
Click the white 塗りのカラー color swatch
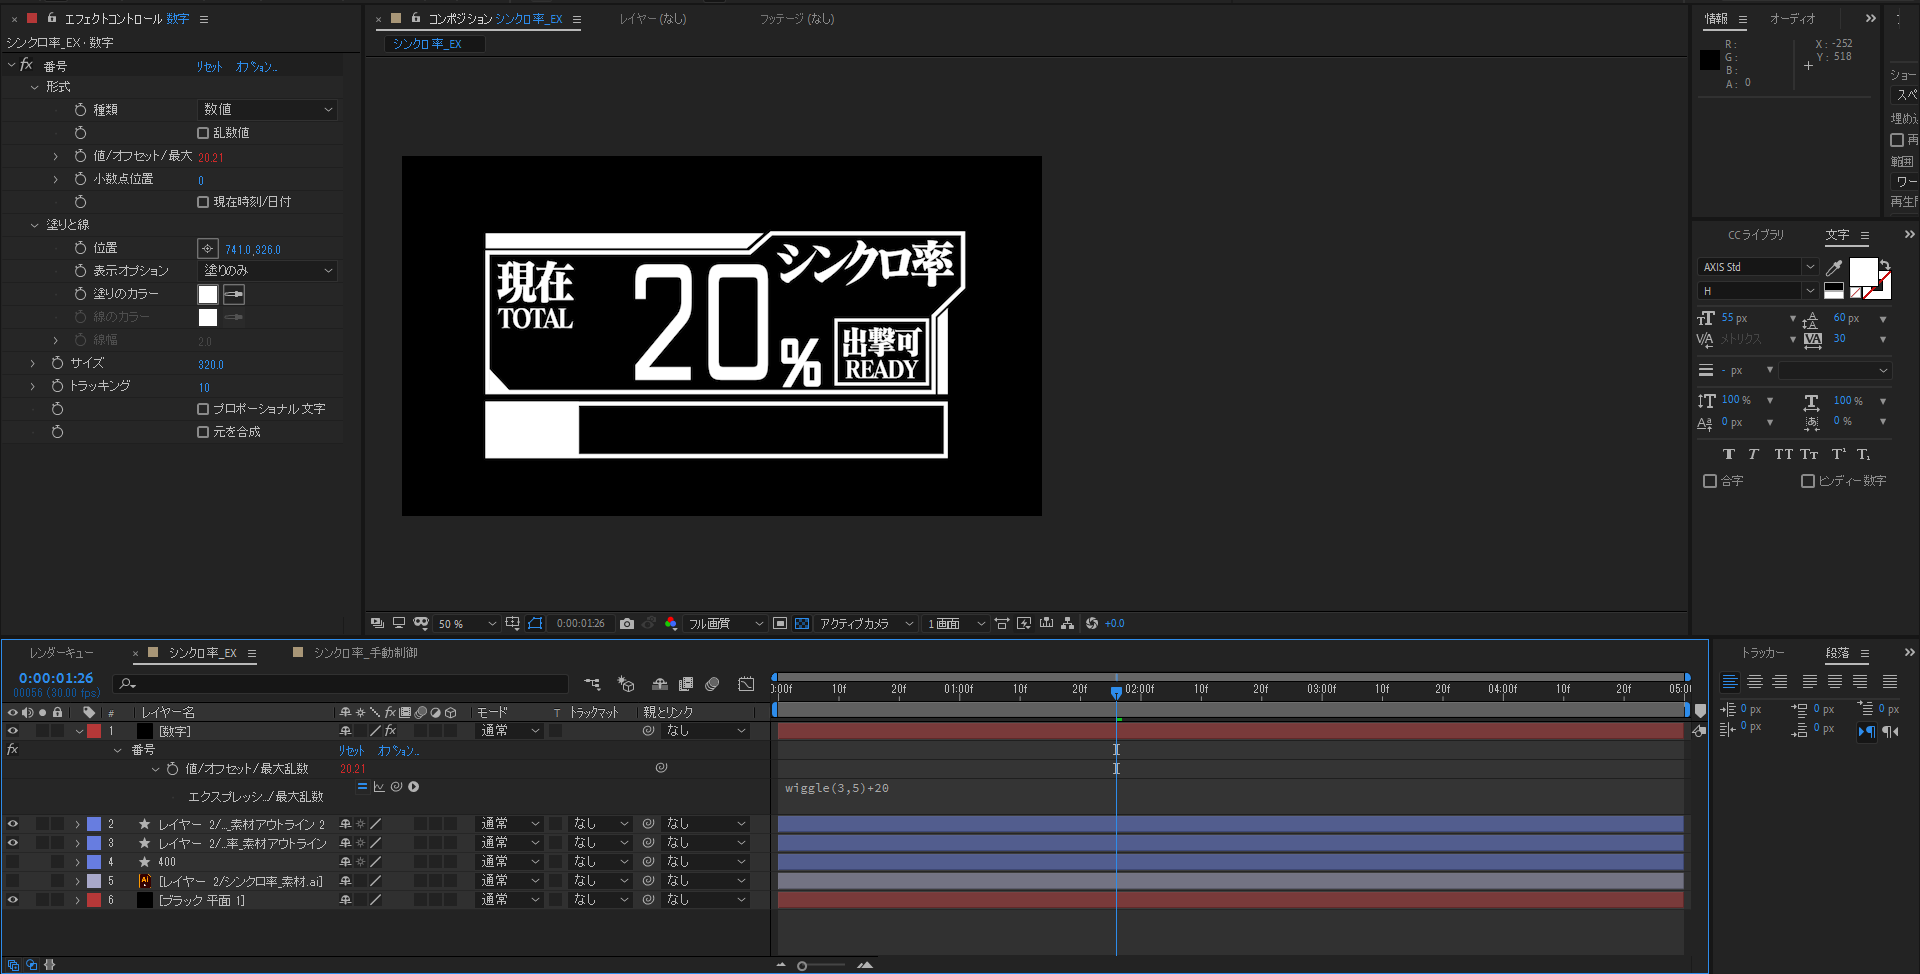(208, 294)
